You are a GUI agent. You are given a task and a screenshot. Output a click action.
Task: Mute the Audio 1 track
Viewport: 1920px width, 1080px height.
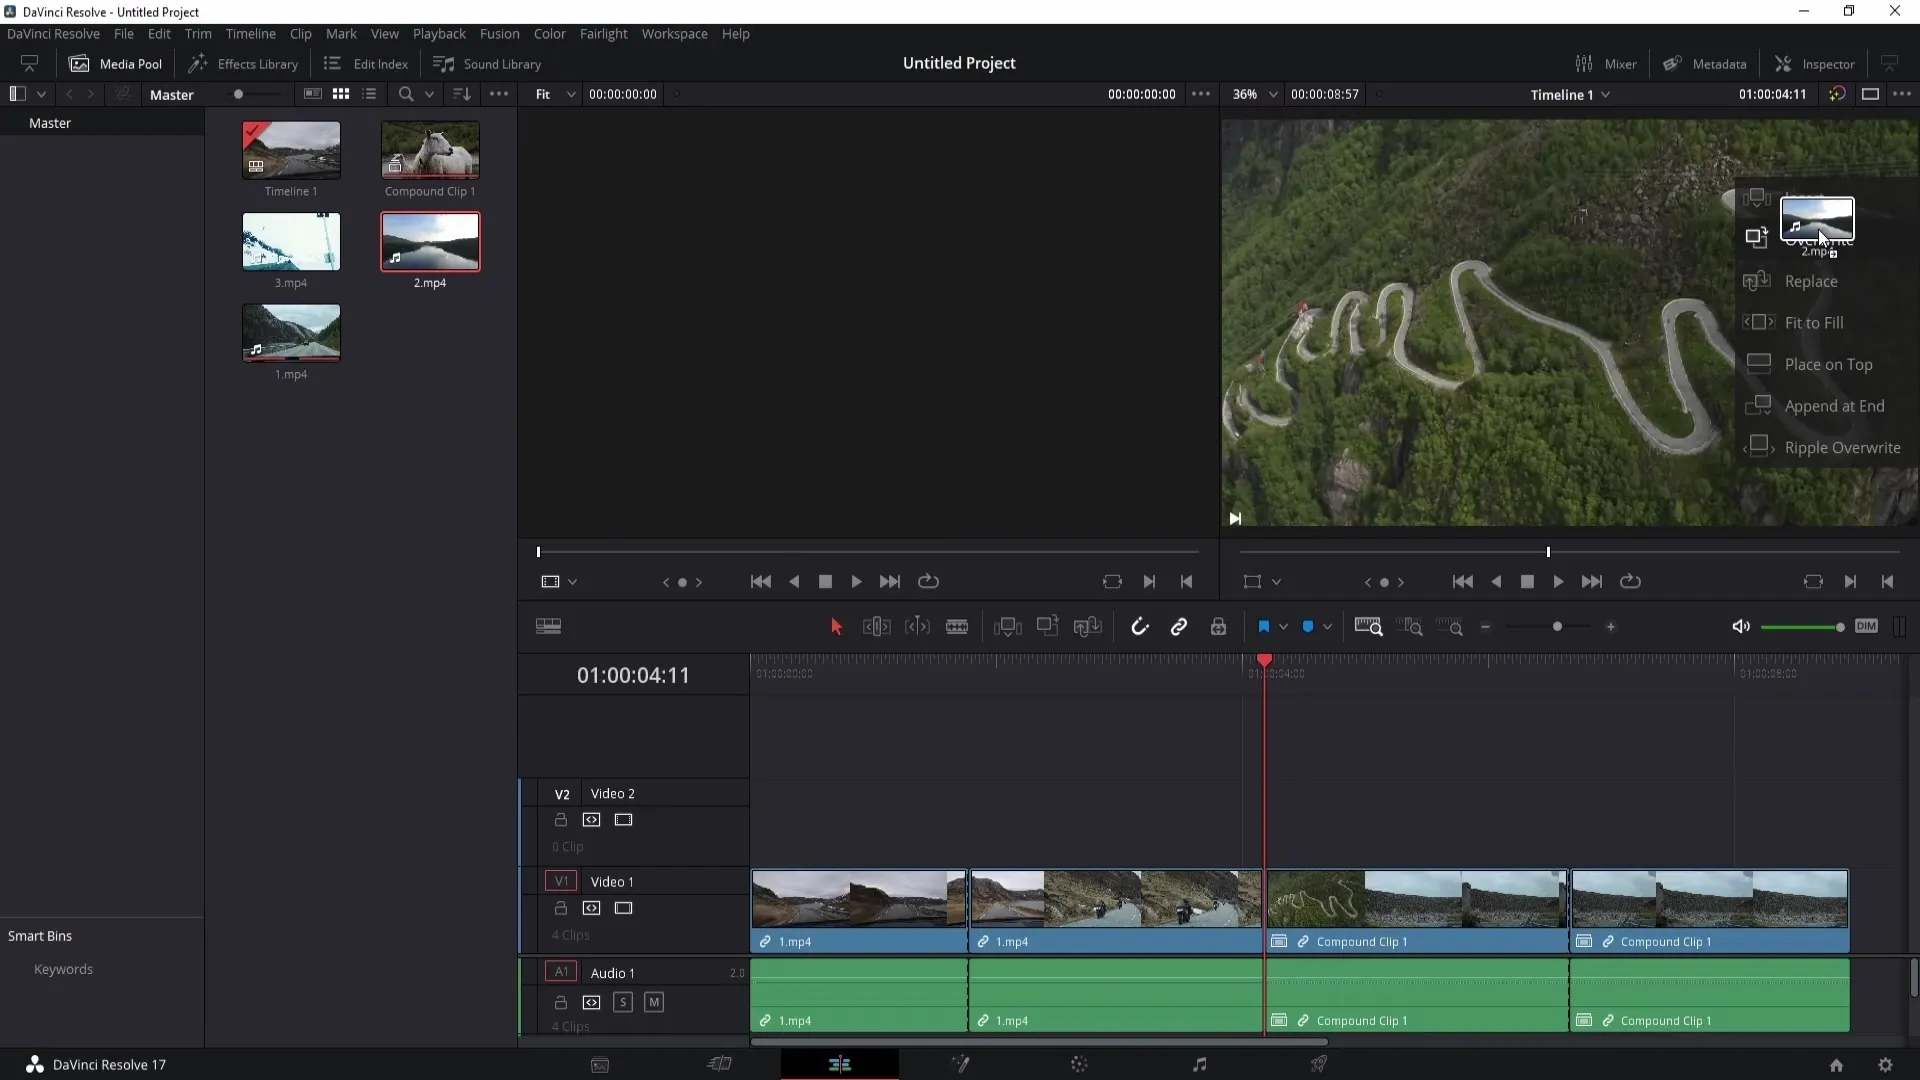tap(654, 1002)
